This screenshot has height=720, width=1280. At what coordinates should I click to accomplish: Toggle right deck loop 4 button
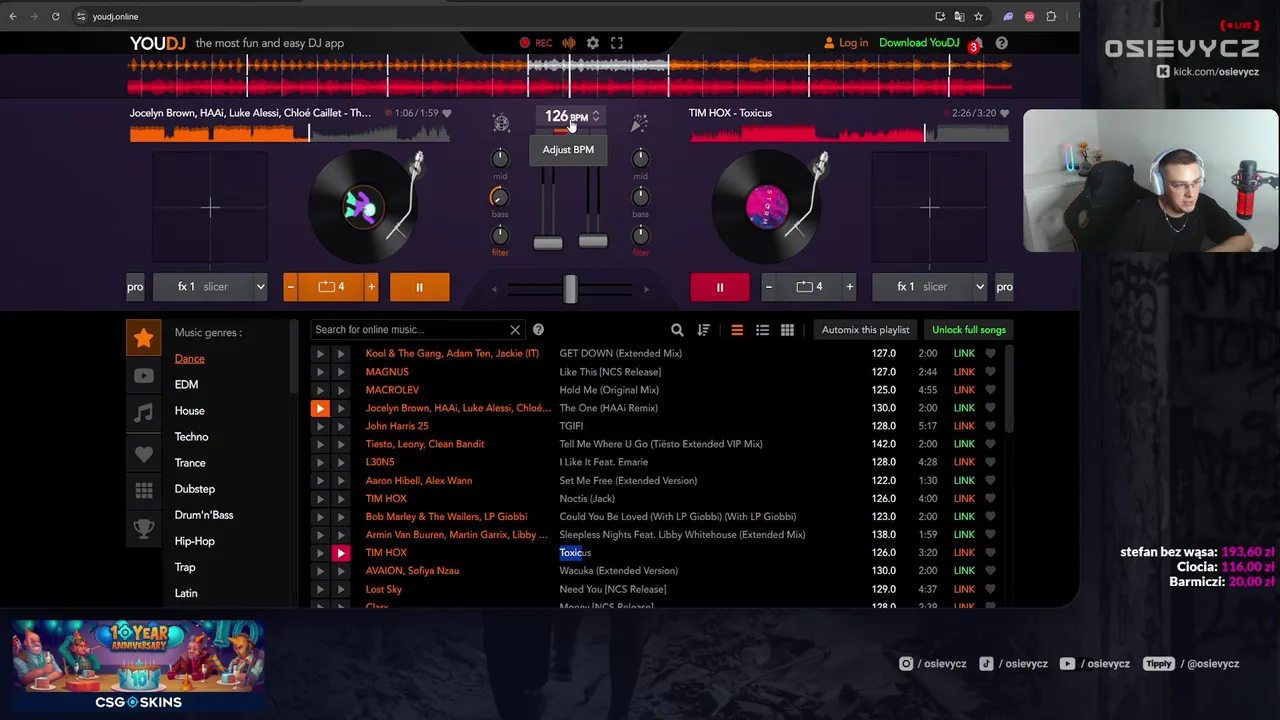(x=809, y=287)
